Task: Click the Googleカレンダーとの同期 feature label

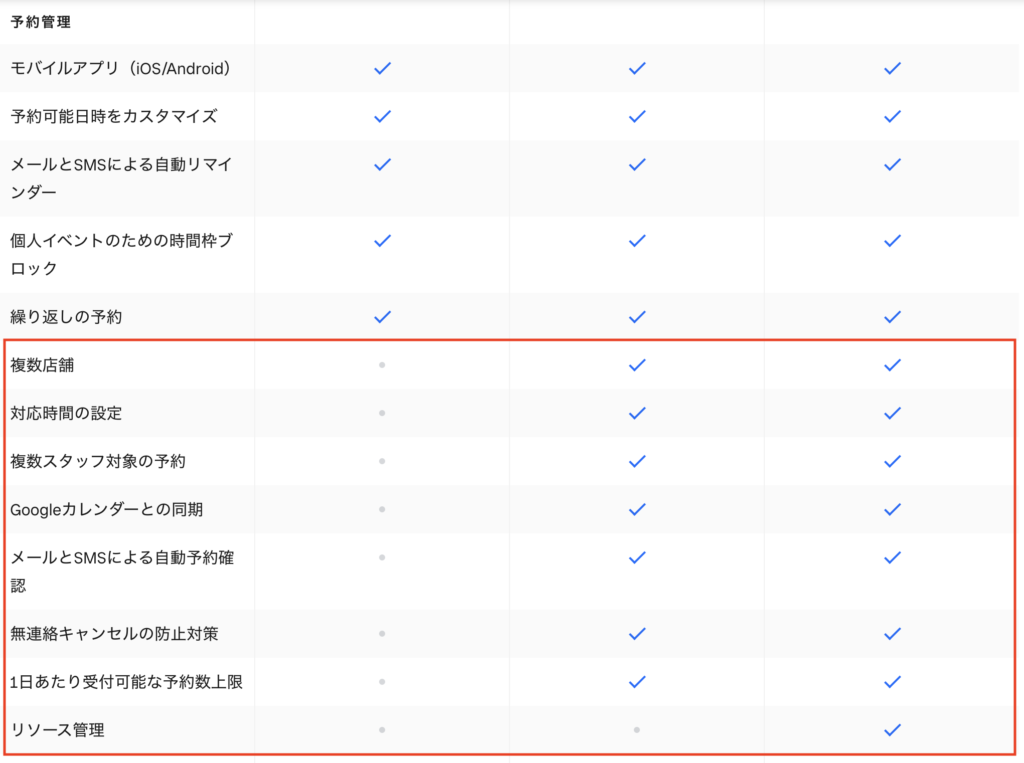Action: point(107,510)
